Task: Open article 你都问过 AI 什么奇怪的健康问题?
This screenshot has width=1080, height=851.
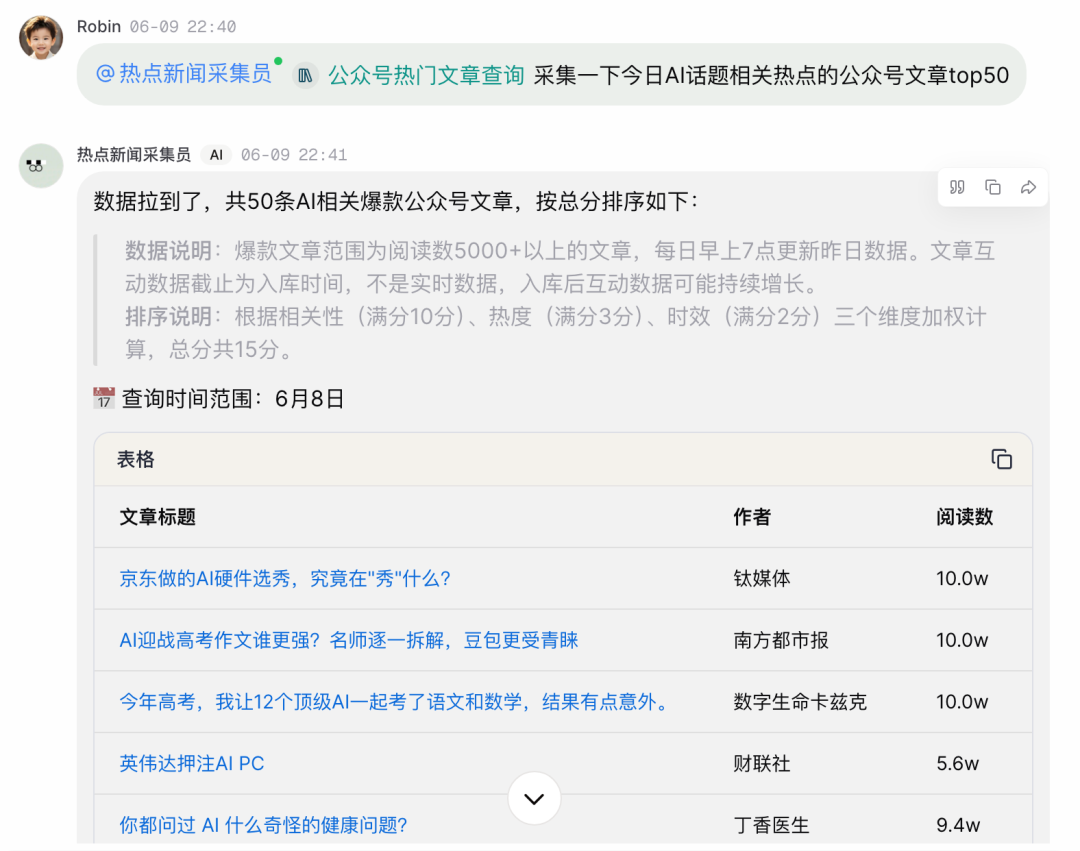Action: (x=263, y=825)
